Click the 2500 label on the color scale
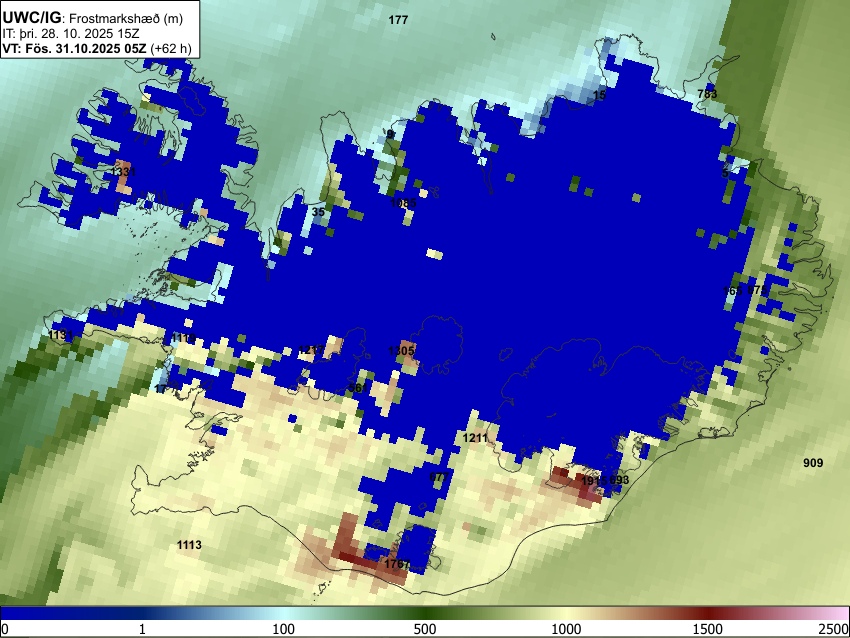This screenshot has width=850, height=638. point(834,629)
